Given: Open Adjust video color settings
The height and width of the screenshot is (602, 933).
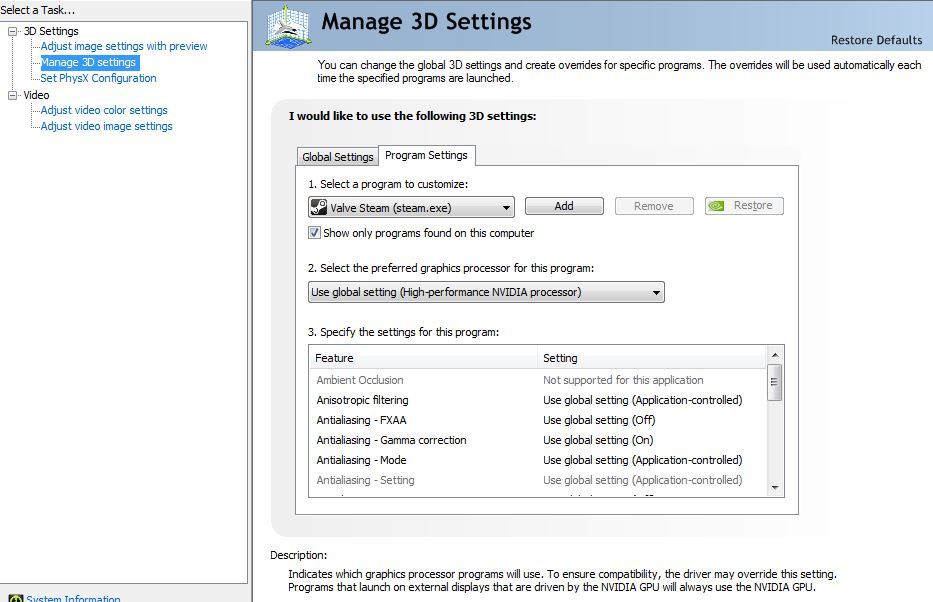Looking at the screenshot, I should click(x=104, y=110).
